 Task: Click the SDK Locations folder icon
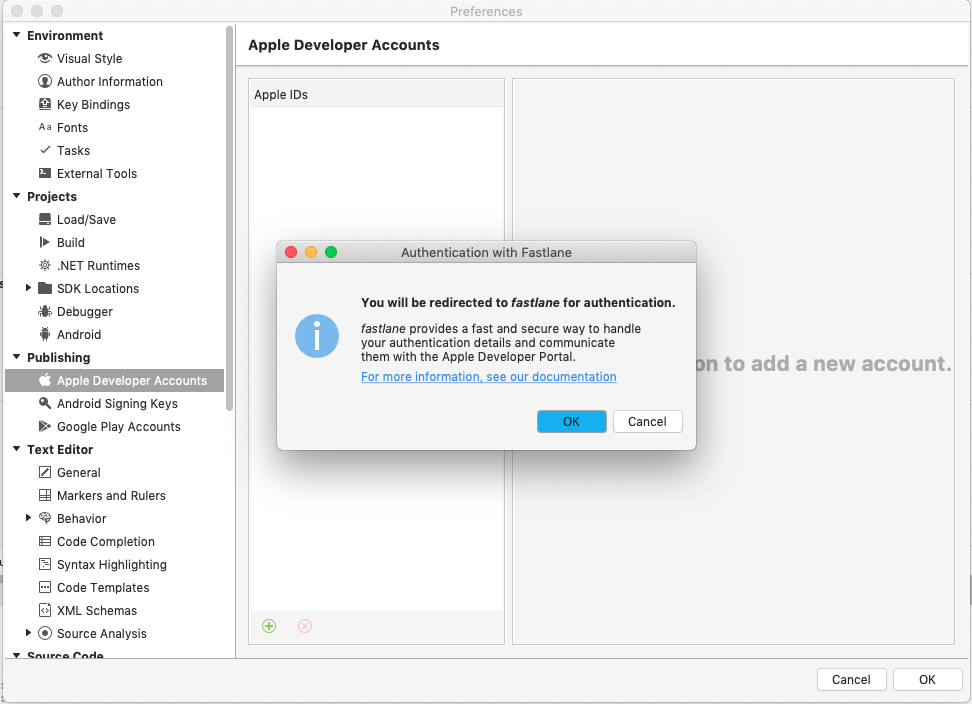point(45,288)
